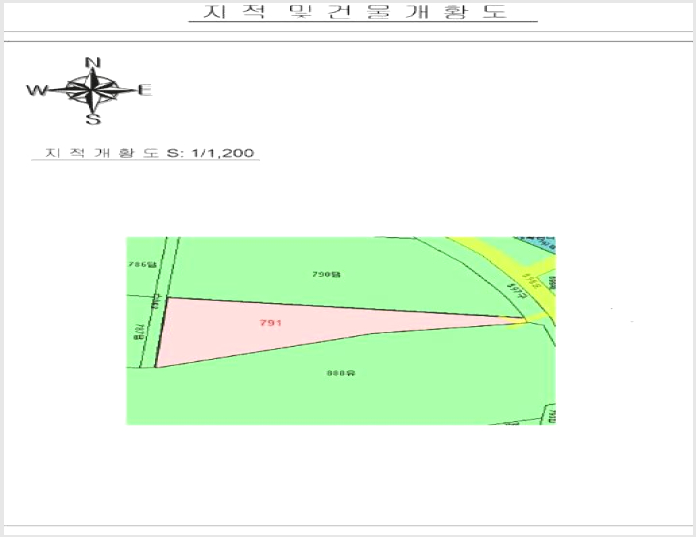696x537 pixels.
Task: Click the E letter on the compass
Action: 145,91
